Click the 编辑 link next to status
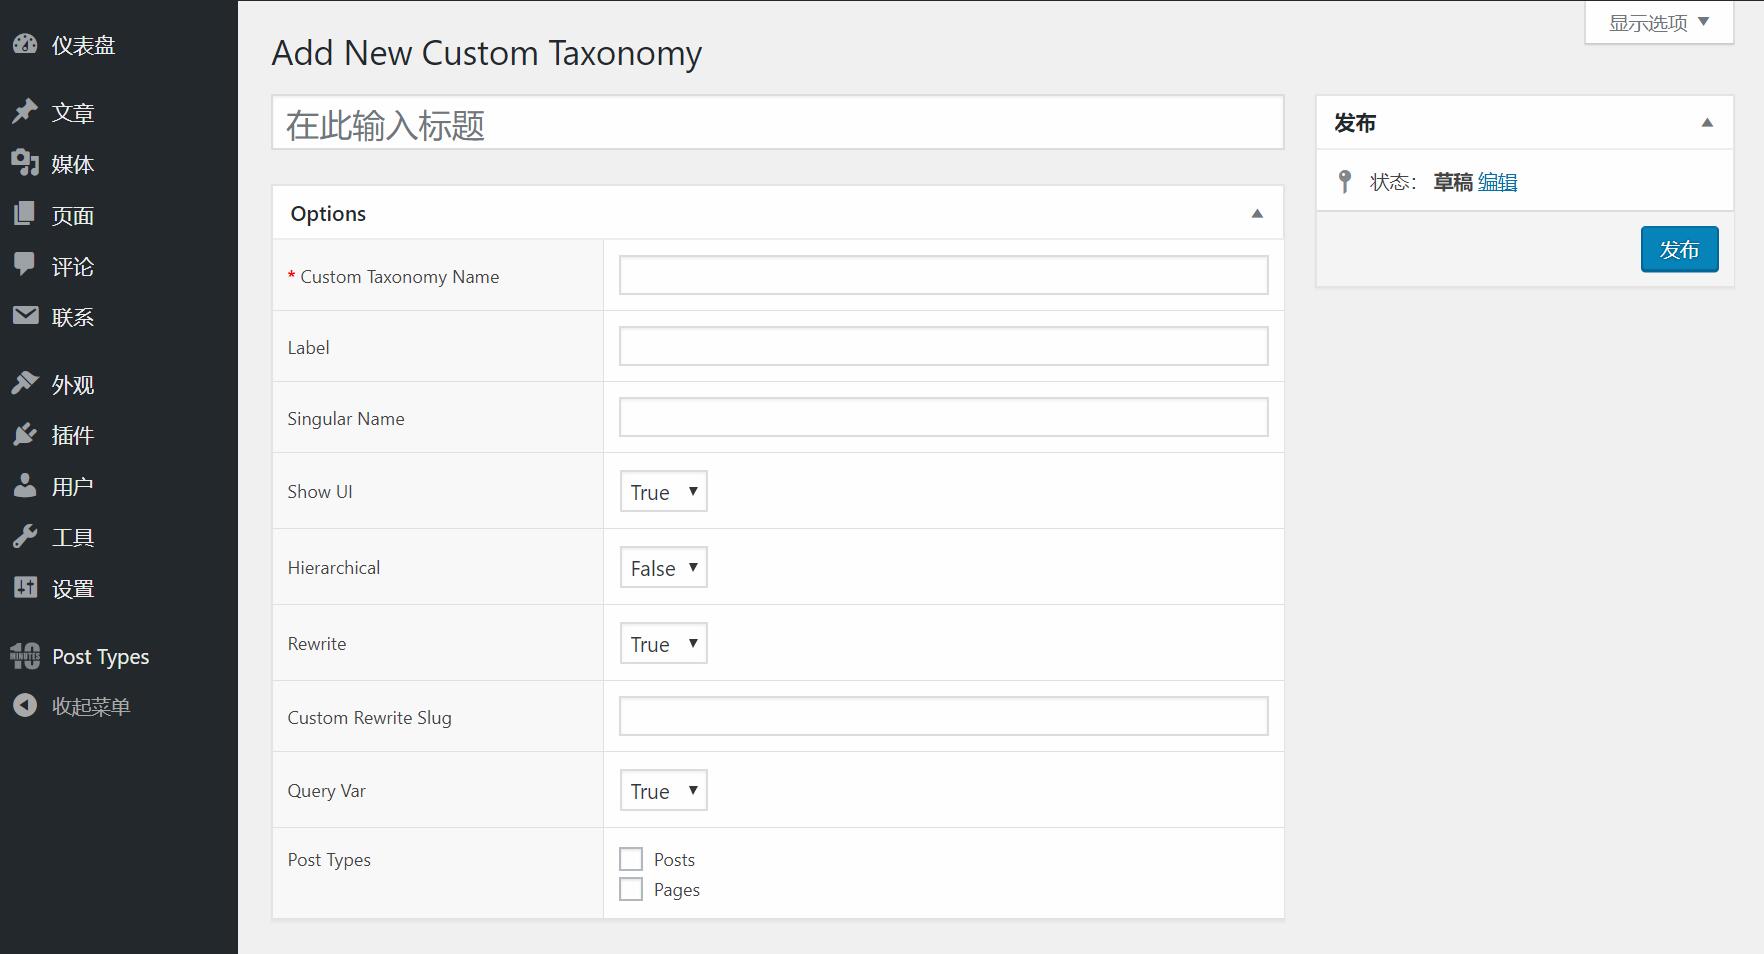 click(x=1497, y=182)
